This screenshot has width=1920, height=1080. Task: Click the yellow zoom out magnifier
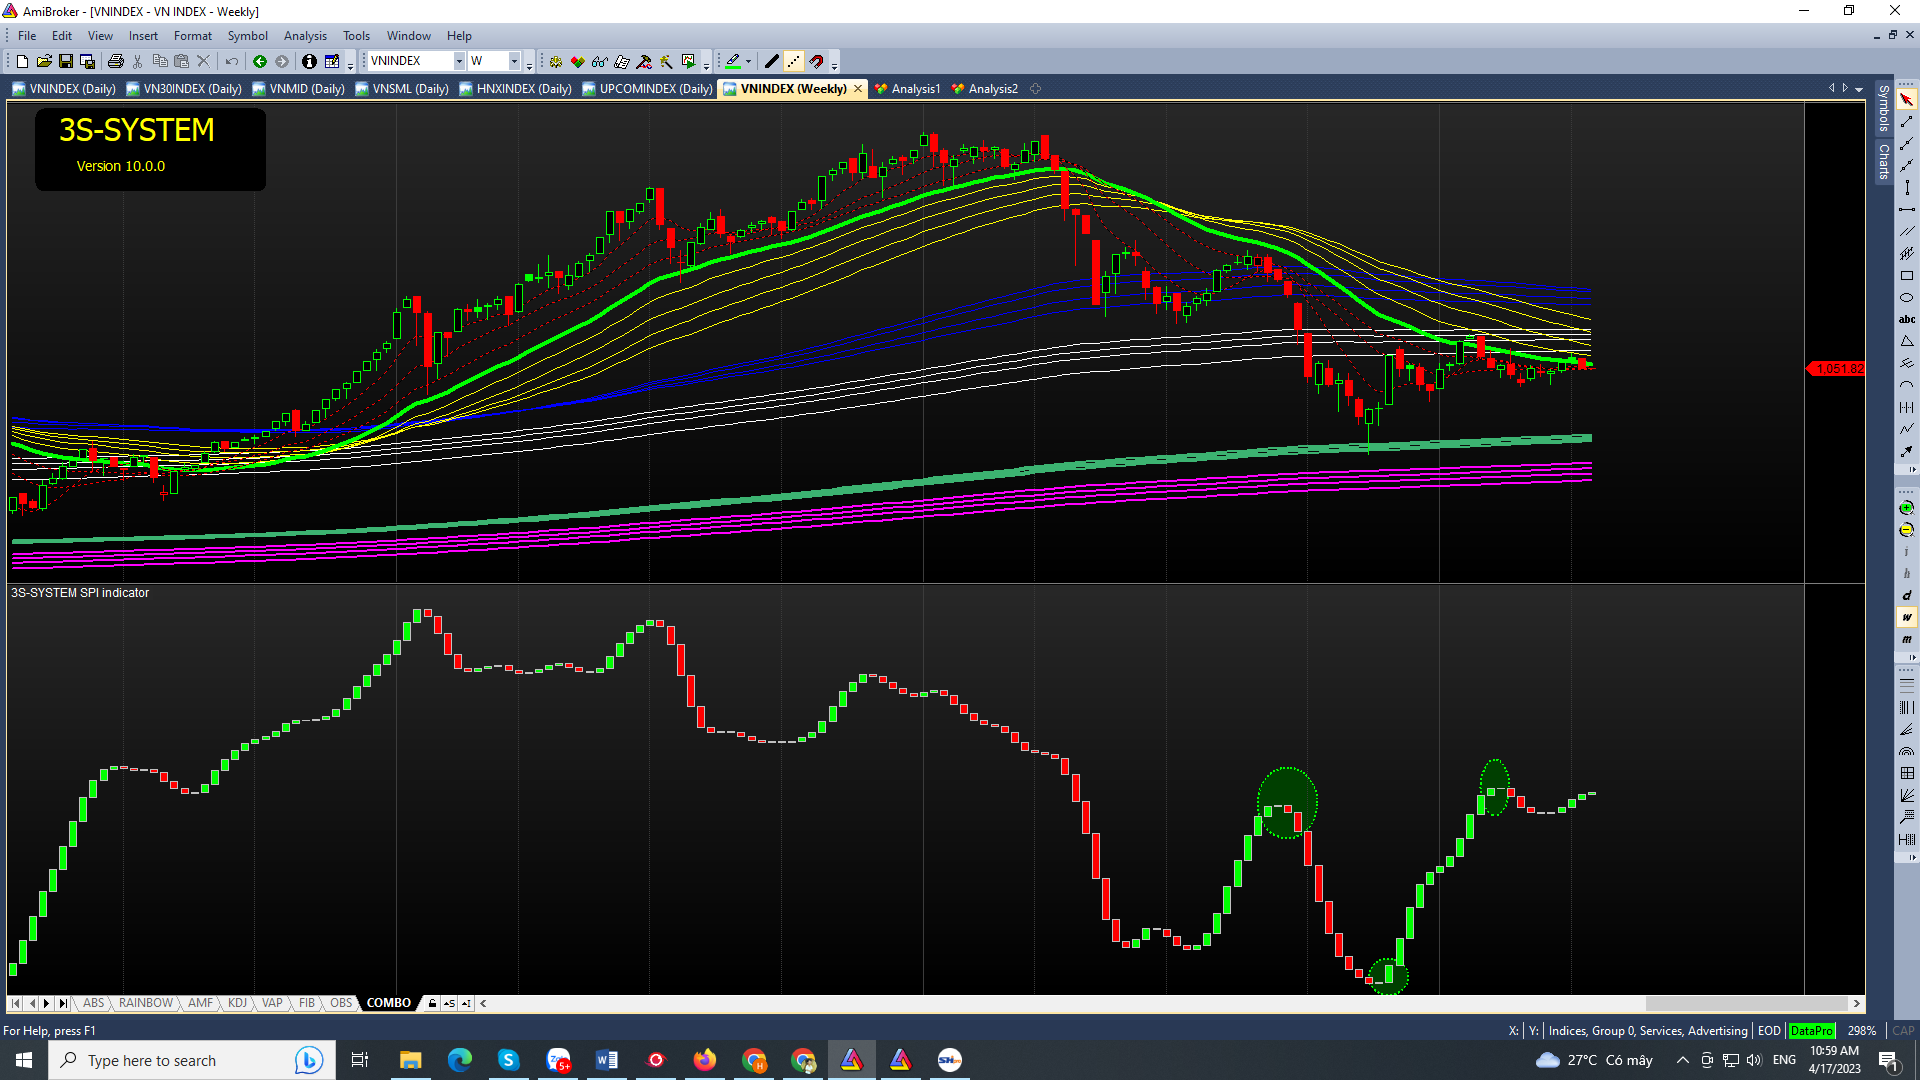1906,530
